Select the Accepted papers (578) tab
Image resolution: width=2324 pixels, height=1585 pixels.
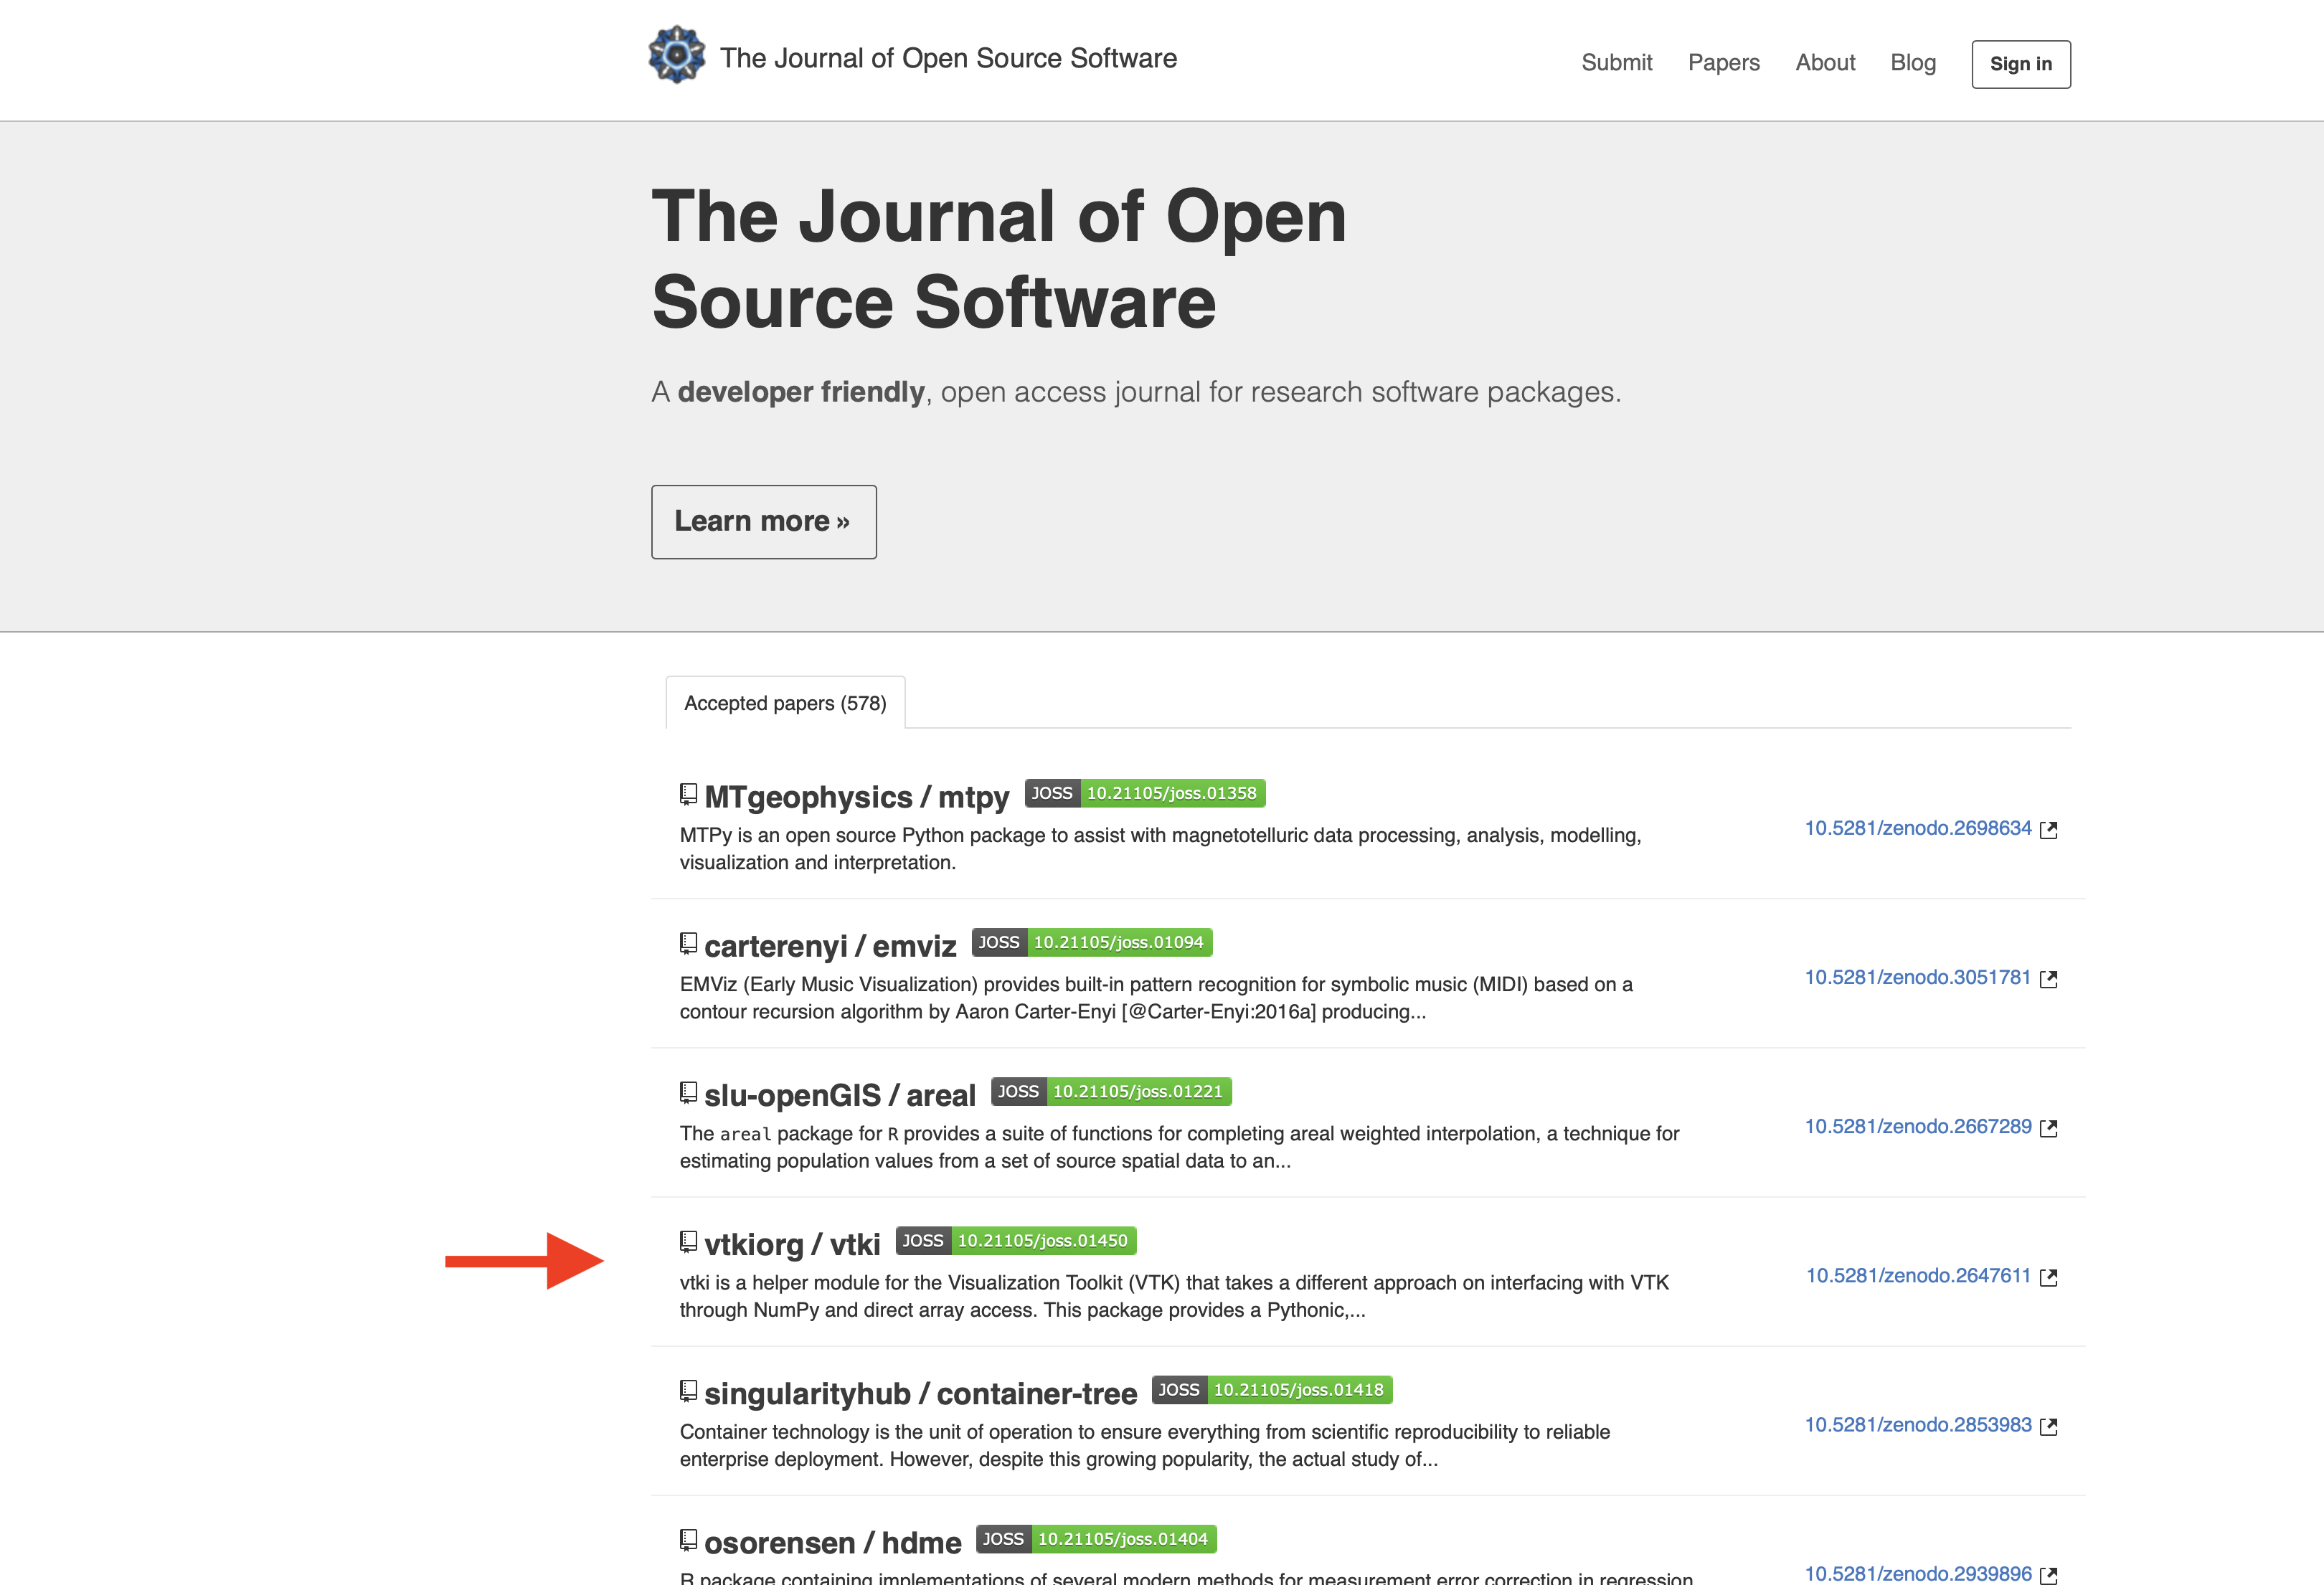pyautogui.click(x=785, y=703)
